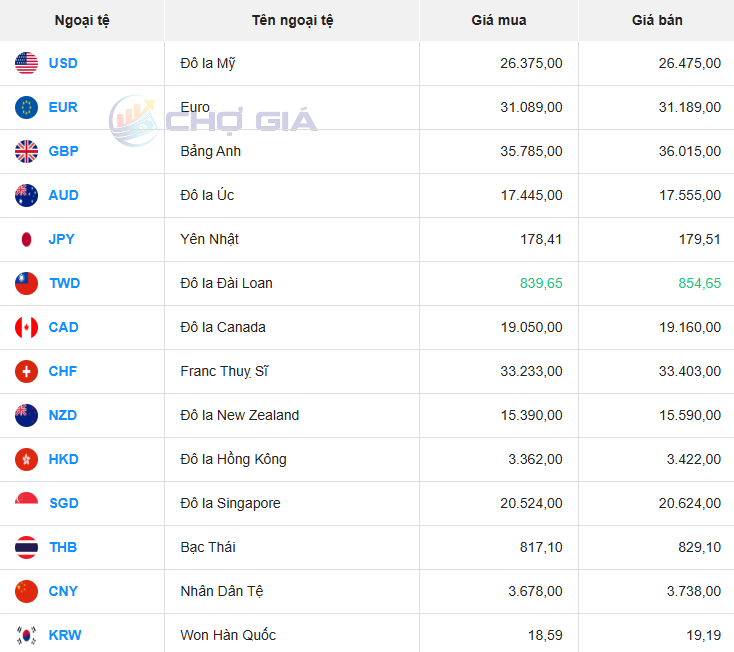The height and width of the screenshot is (652, 734).
Task: Click the Japan flag icon
Action: [x=27, y=239]
